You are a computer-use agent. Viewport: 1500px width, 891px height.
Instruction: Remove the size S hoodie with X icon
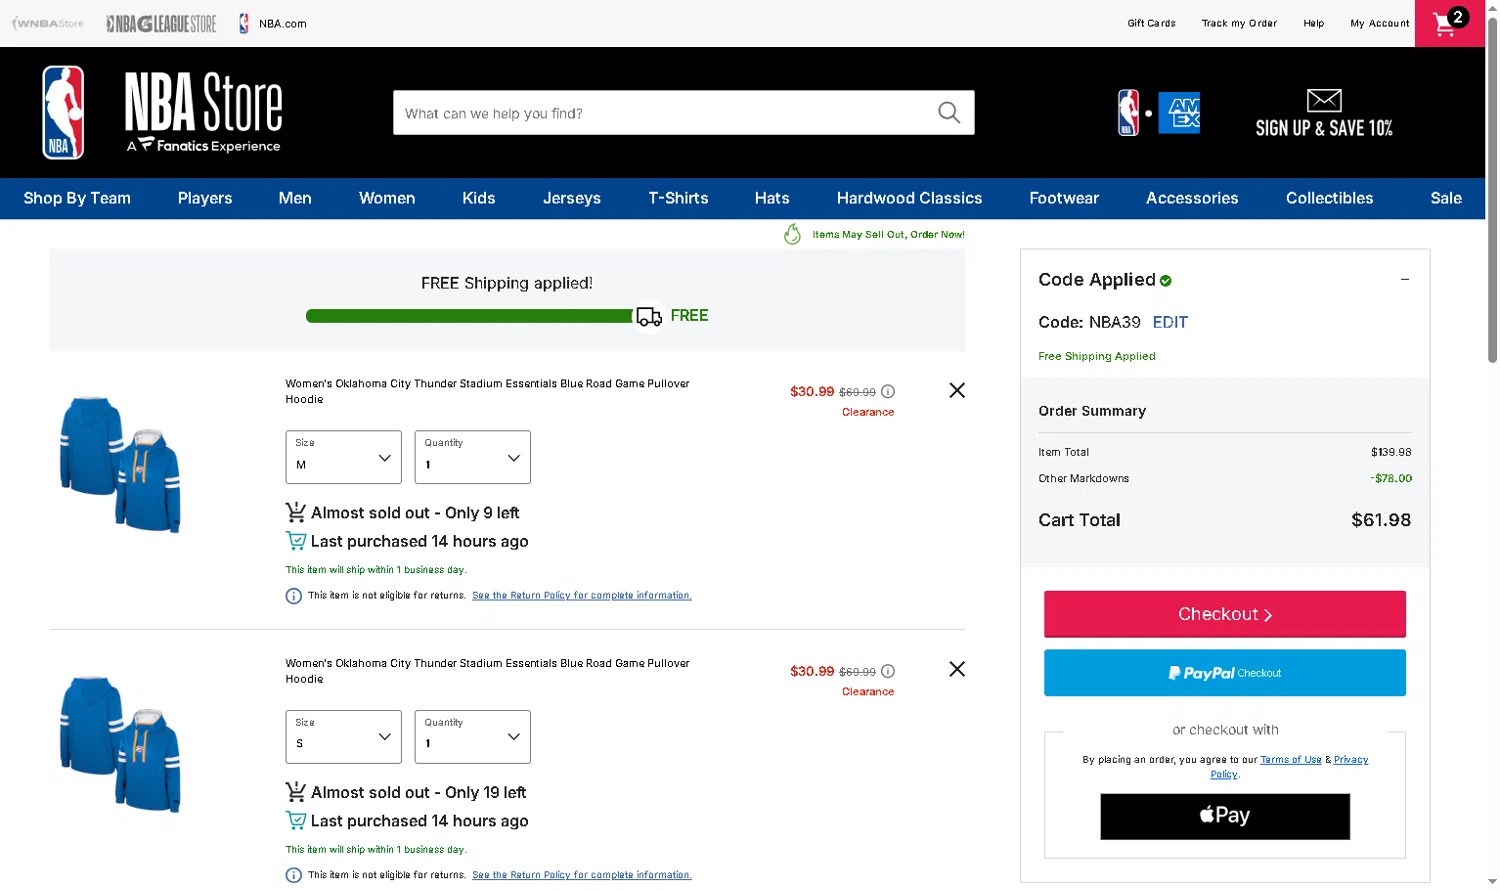click(x=957, y=669)
